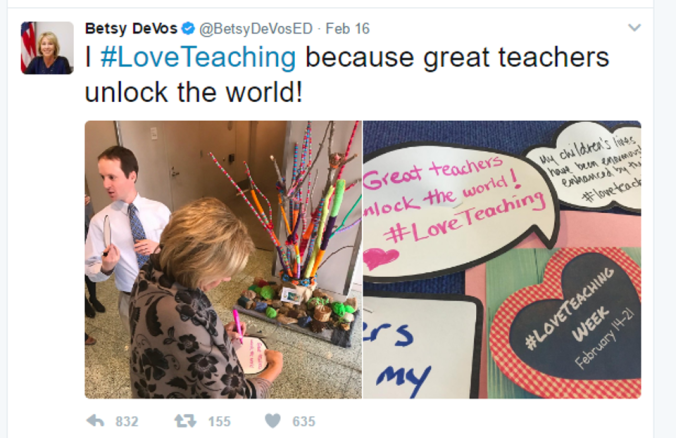Image resolution: width=676 pixels, height=438 pixels.
Task: Click the retweet icon
Action: point(185,421)
